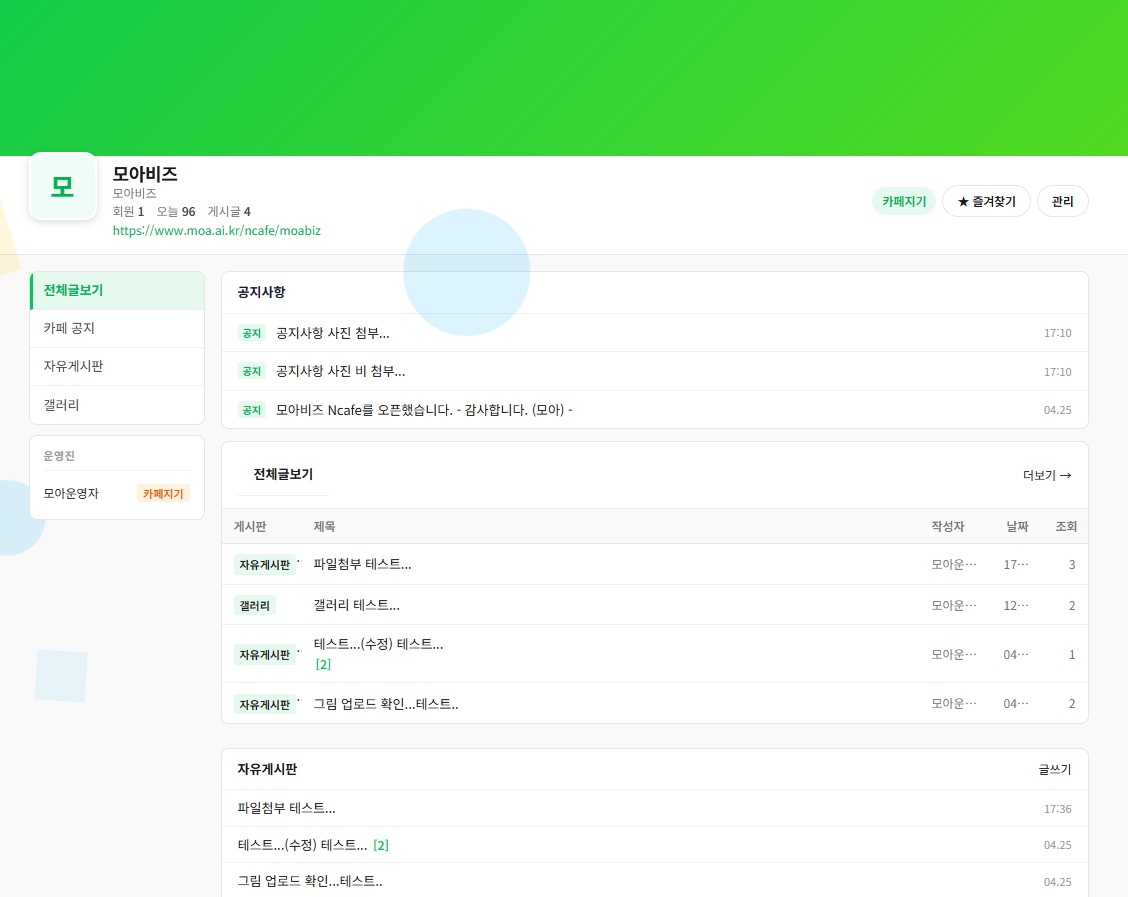Click 글쓰기 in 자유게시판 section

pos(1054,769)
